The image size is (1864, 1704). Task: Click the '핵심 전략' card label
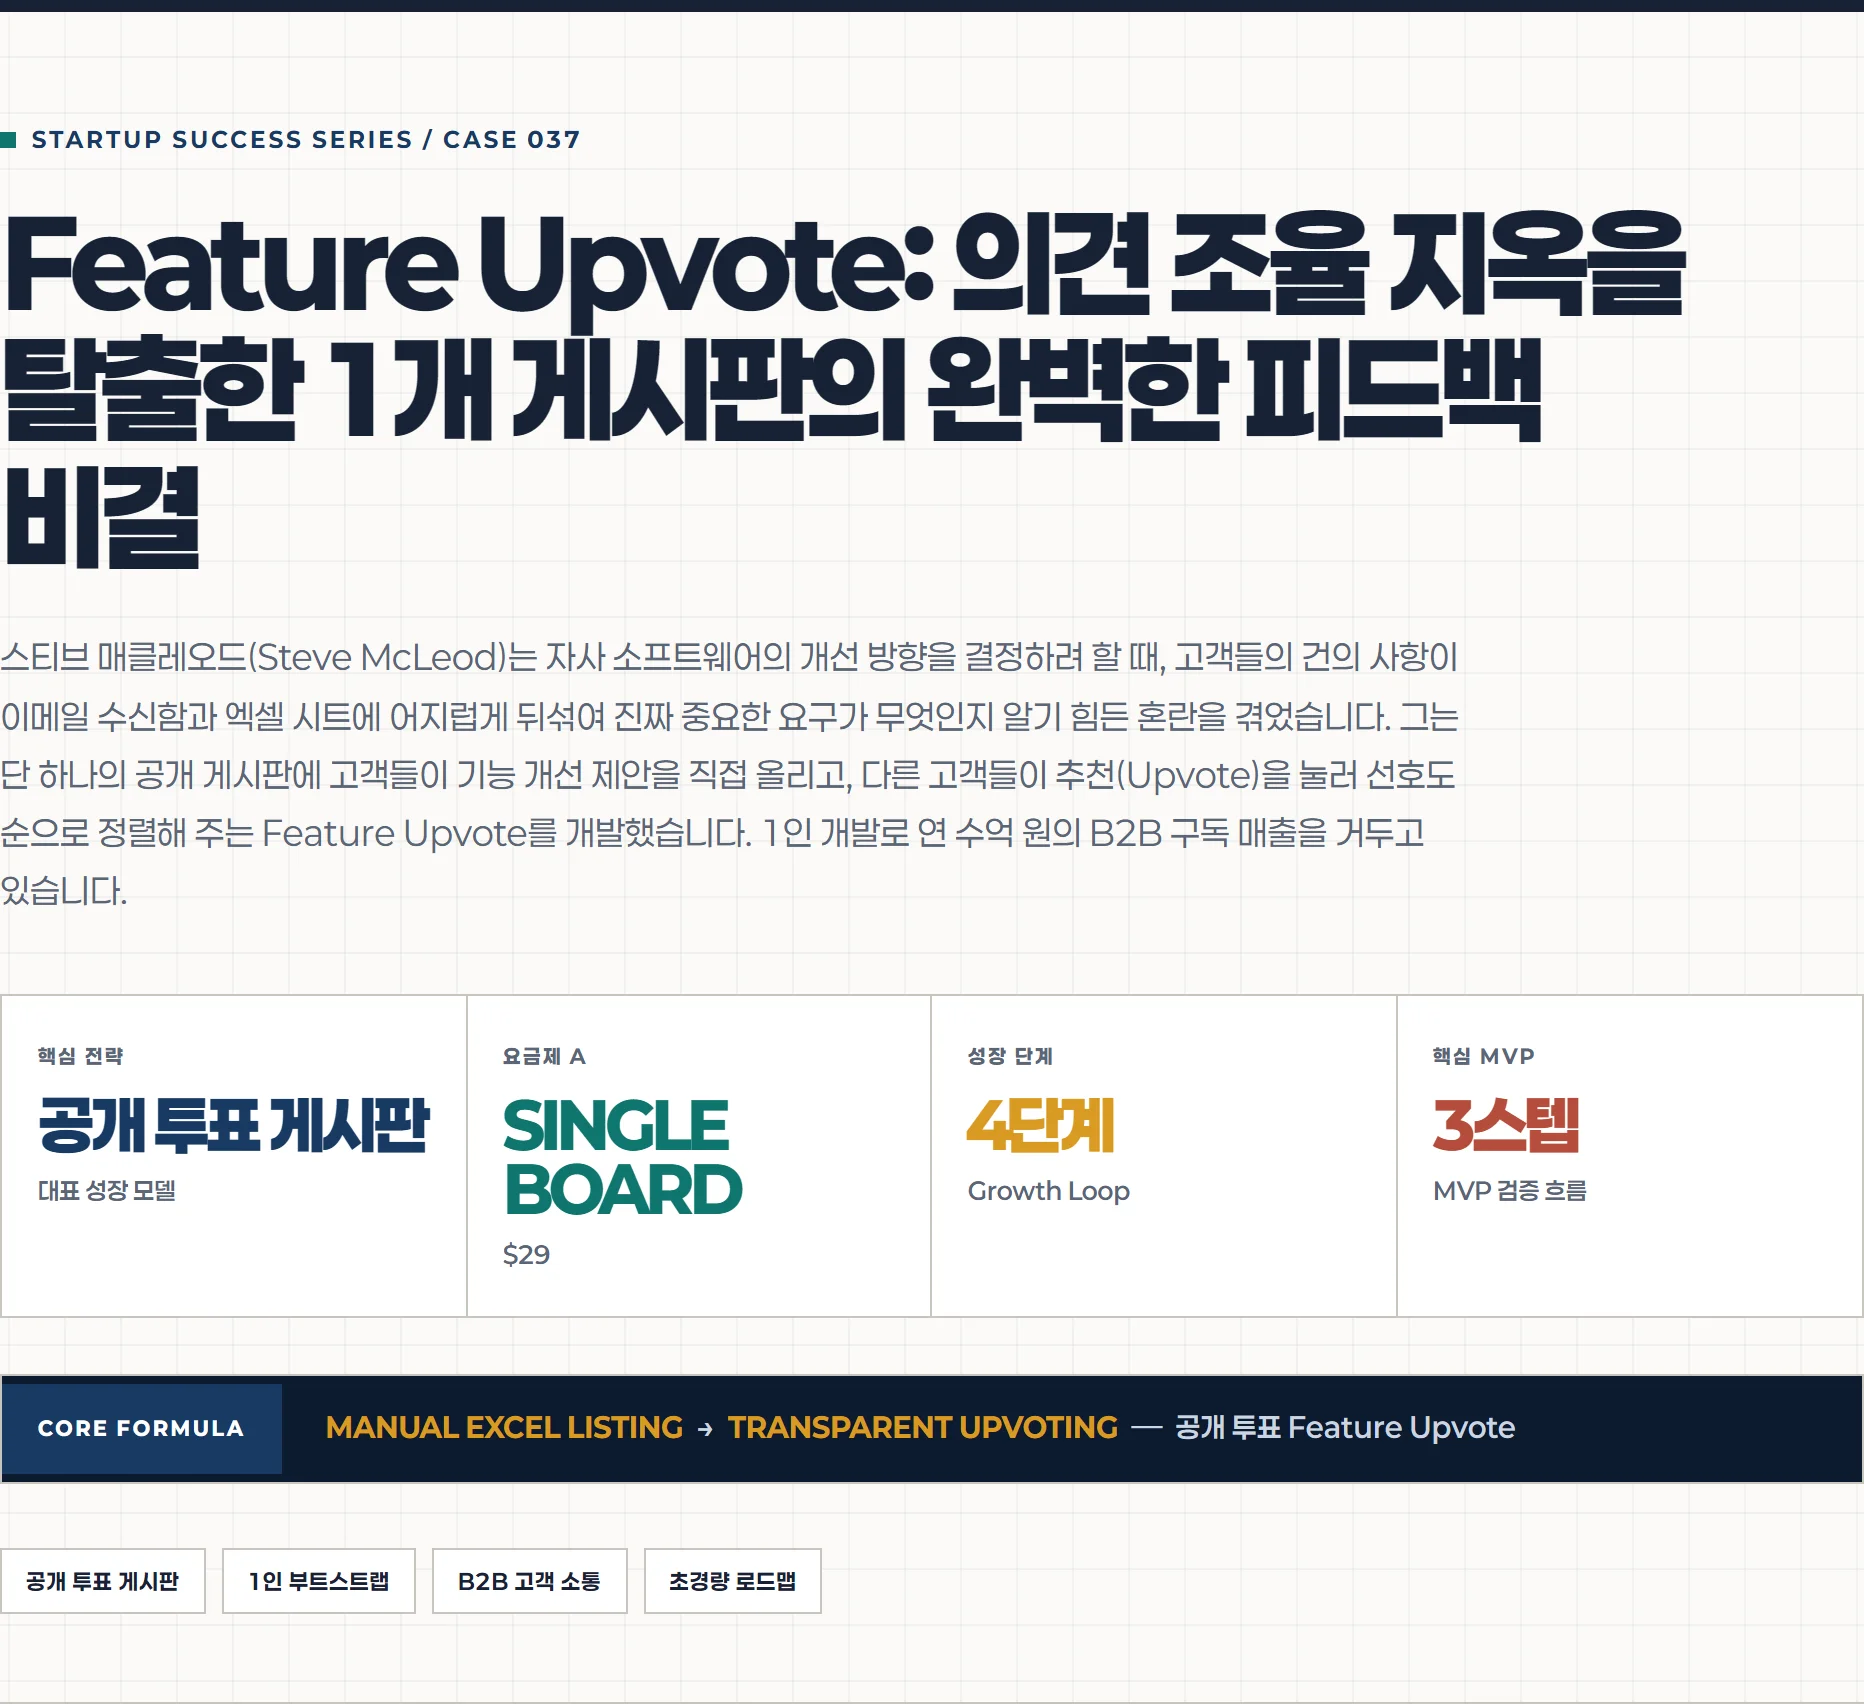coord(81,1056)
